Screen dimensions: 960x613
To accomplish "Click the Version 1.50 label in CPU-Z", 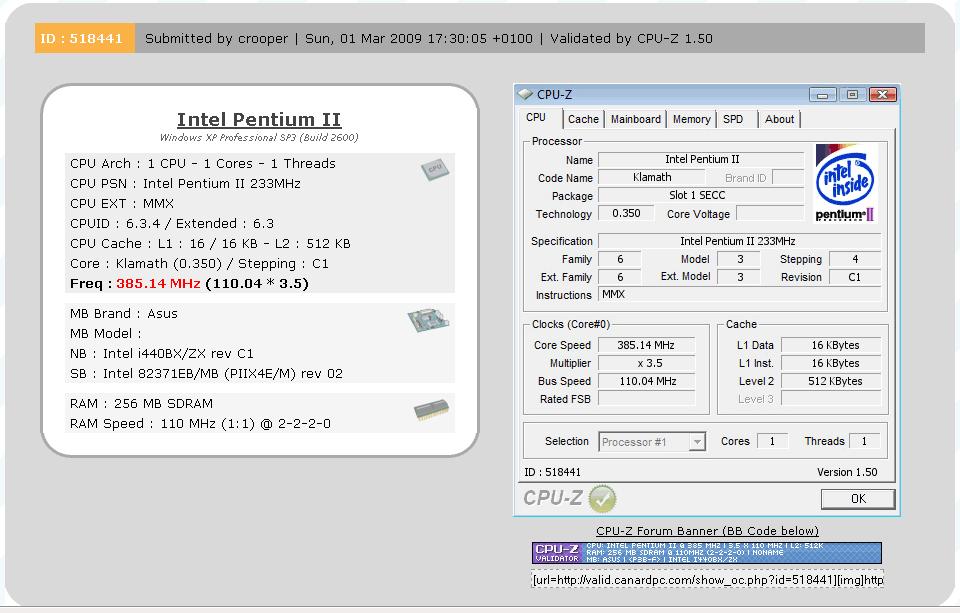I will coord(847,472).
